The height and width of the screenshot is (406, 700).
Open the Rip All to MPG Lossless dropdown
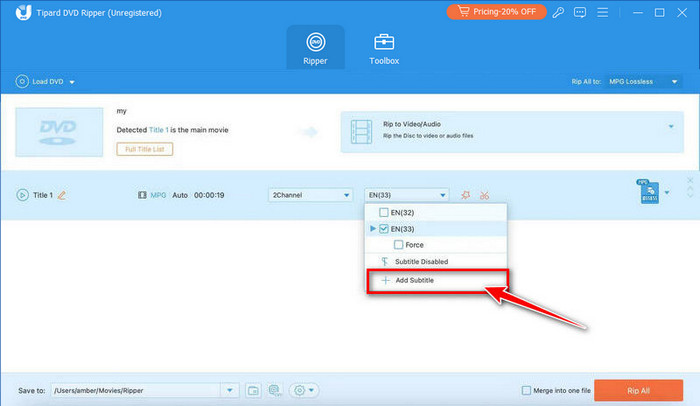643,82
